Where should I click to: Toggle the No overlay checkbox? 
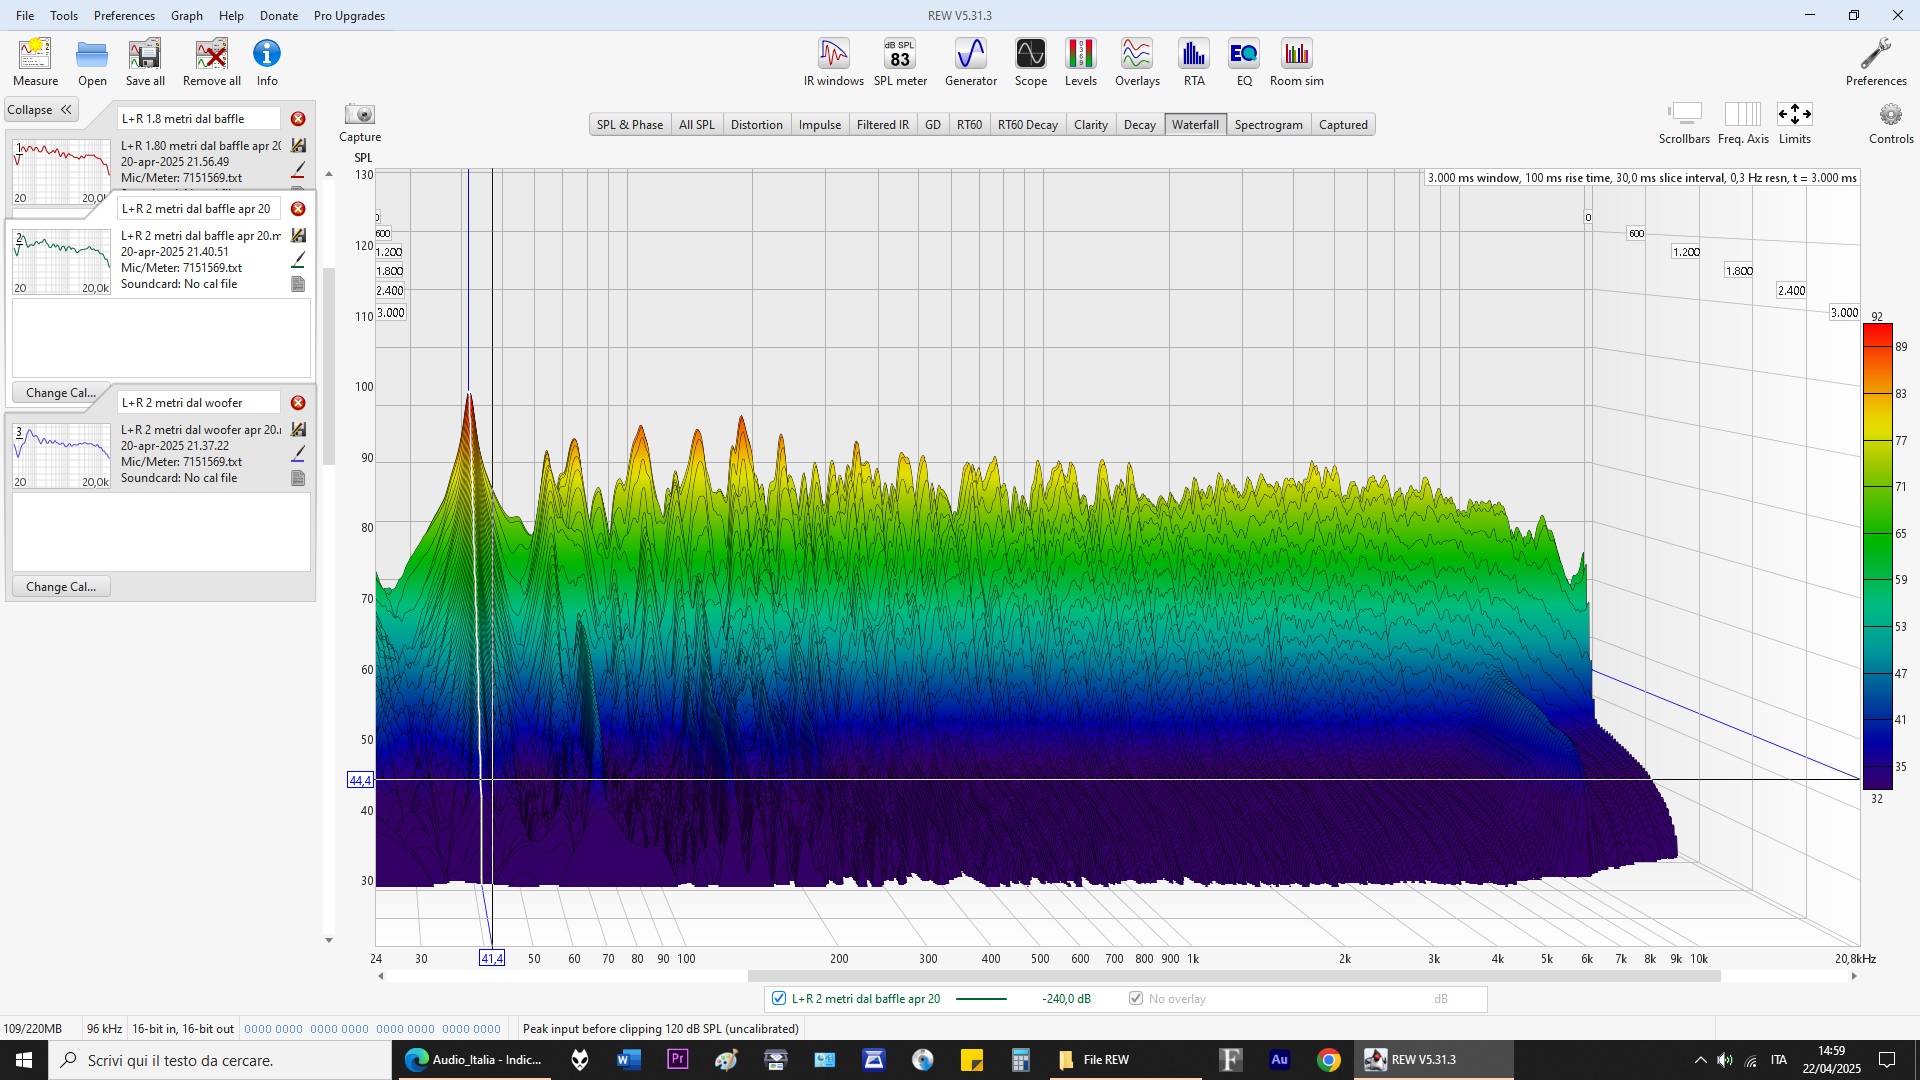click(1136, 998)
